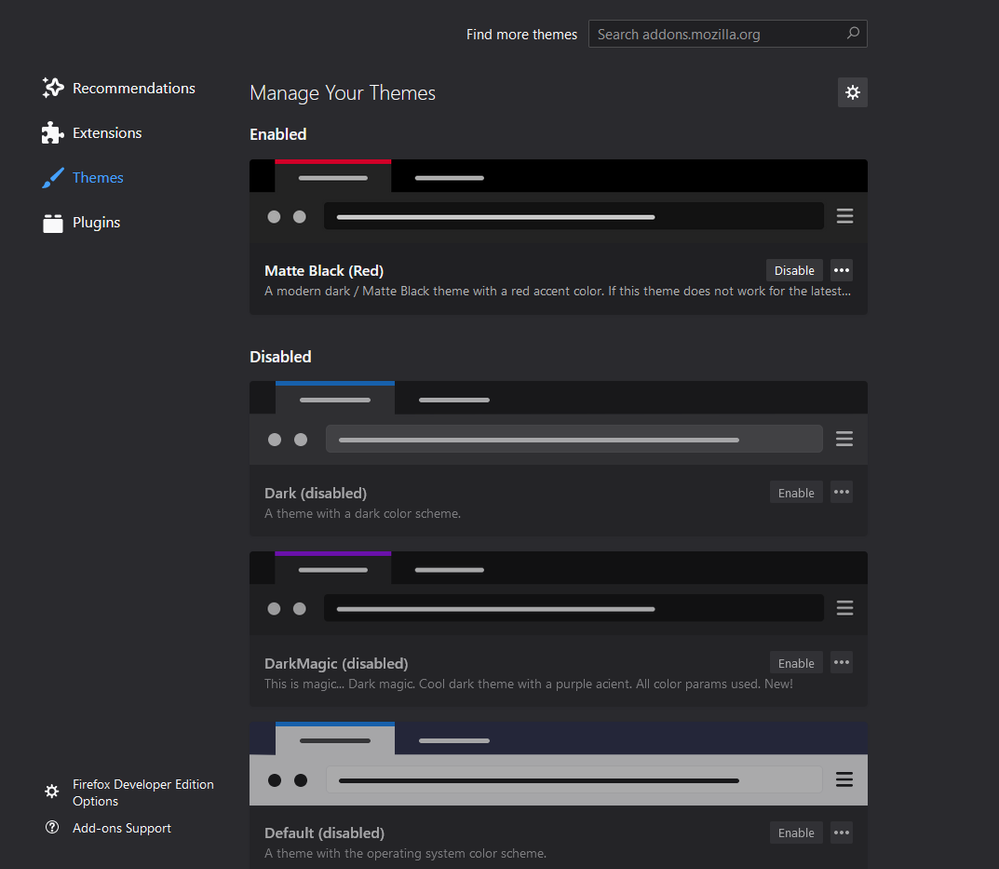This screenshot has width=999, height=869.
Task: Click the Default (disabled) title text
Action: pos(324,833)
